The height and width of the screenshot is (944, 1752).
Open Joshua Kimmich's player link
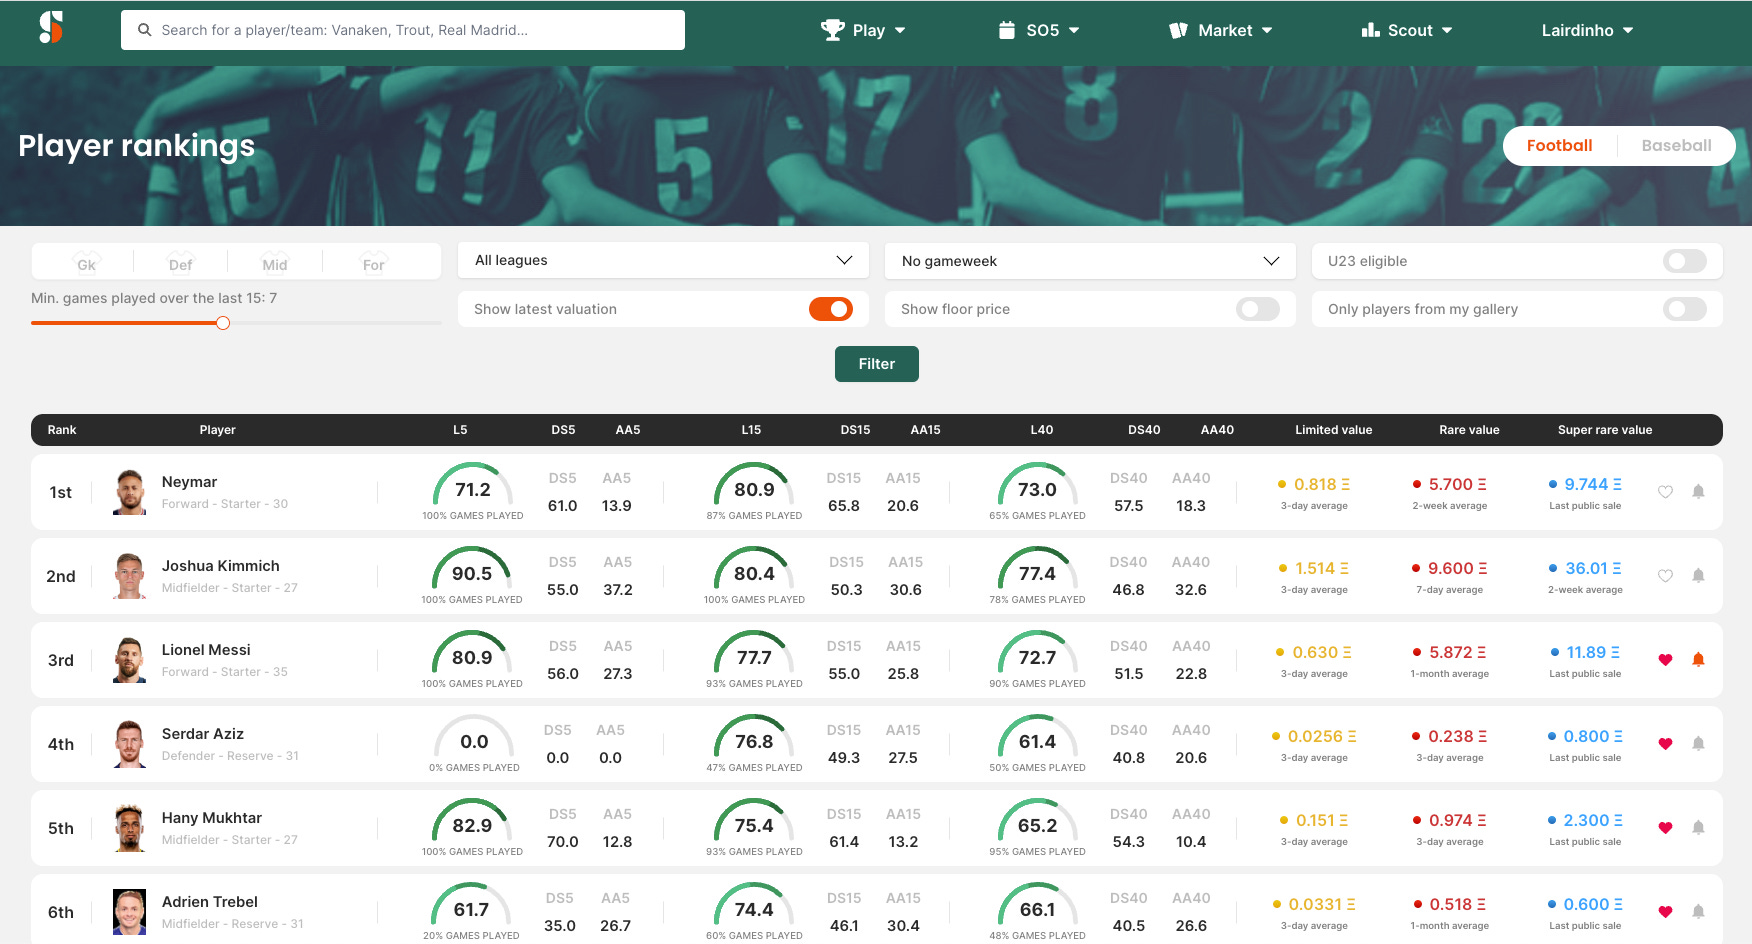pyautogui.click(x=220, y=566)
